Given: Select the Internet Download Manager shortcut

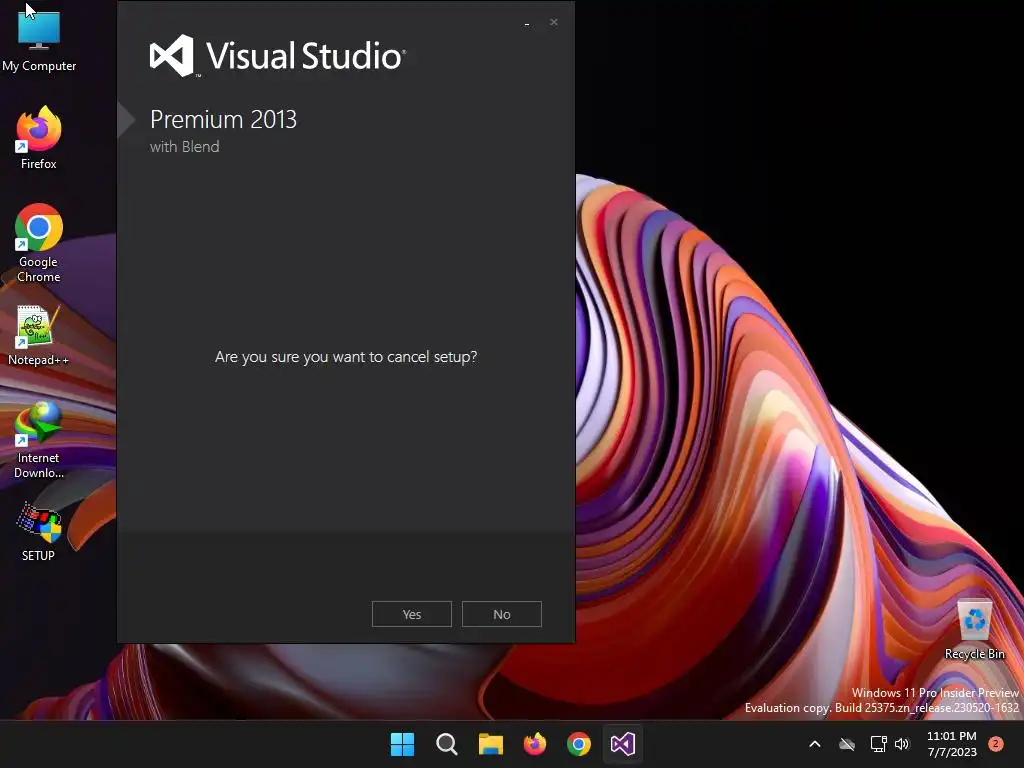Looking at the screenshot, I should [39, 441].
